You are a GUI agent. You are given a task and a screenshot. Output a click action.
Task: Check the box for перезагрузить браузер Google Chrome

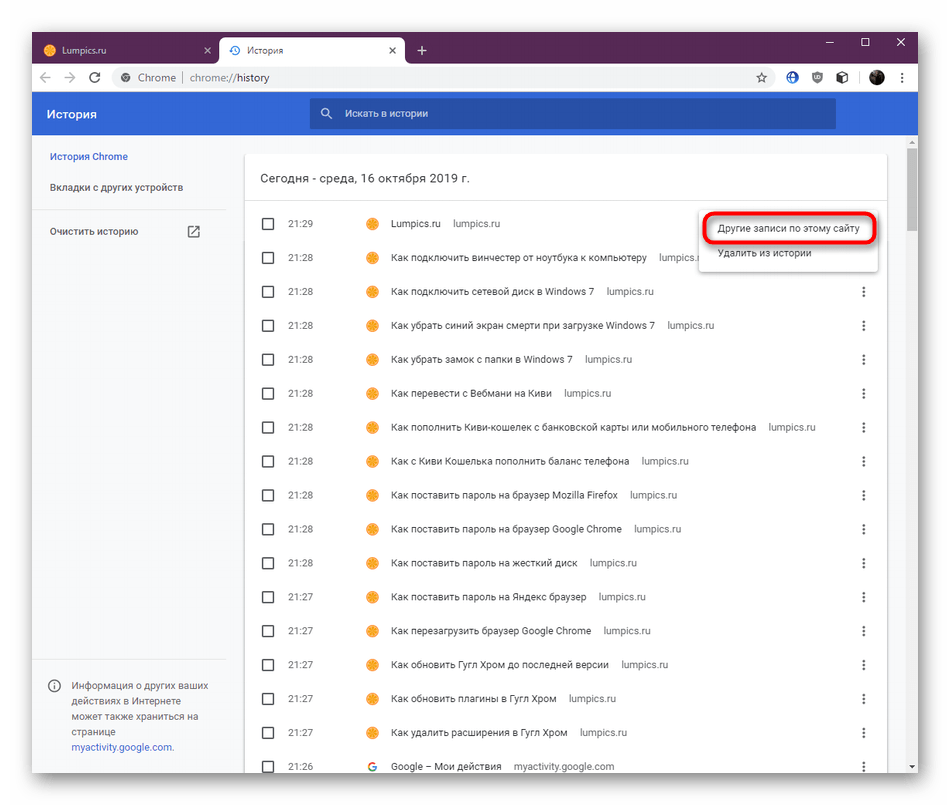click(268, 631)
